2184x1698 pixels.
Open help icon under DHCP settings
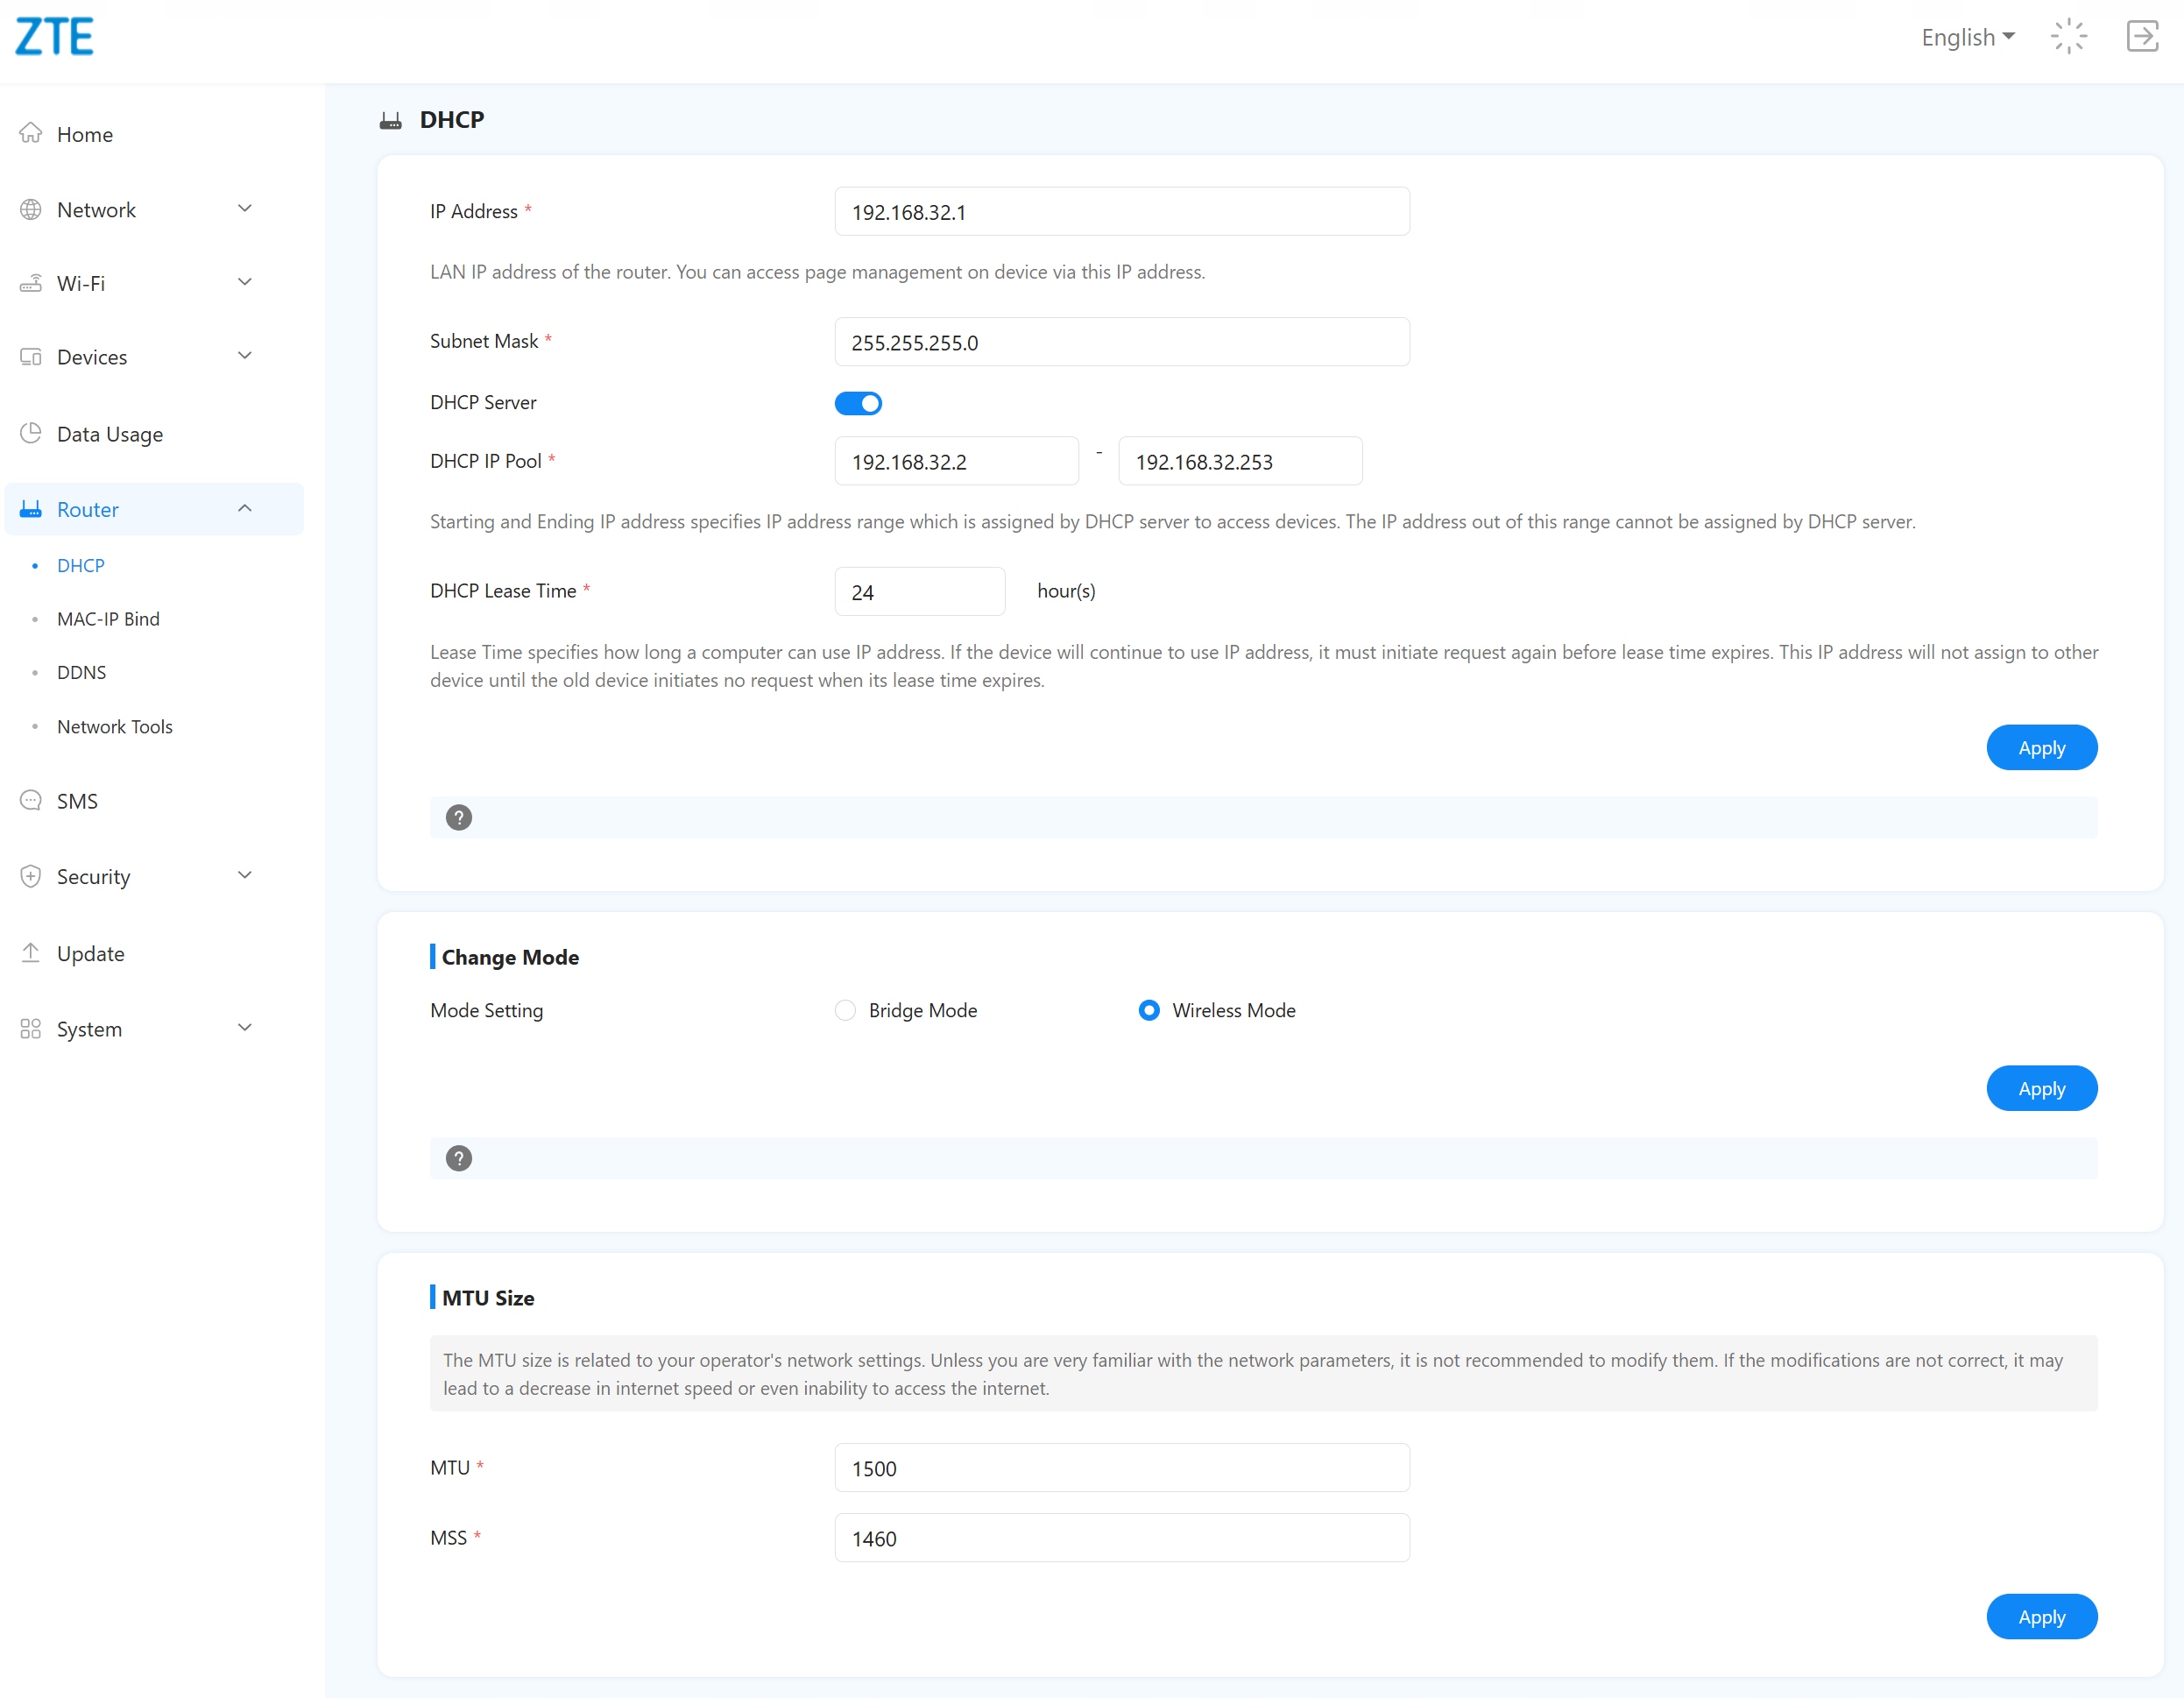pos(459,817)
